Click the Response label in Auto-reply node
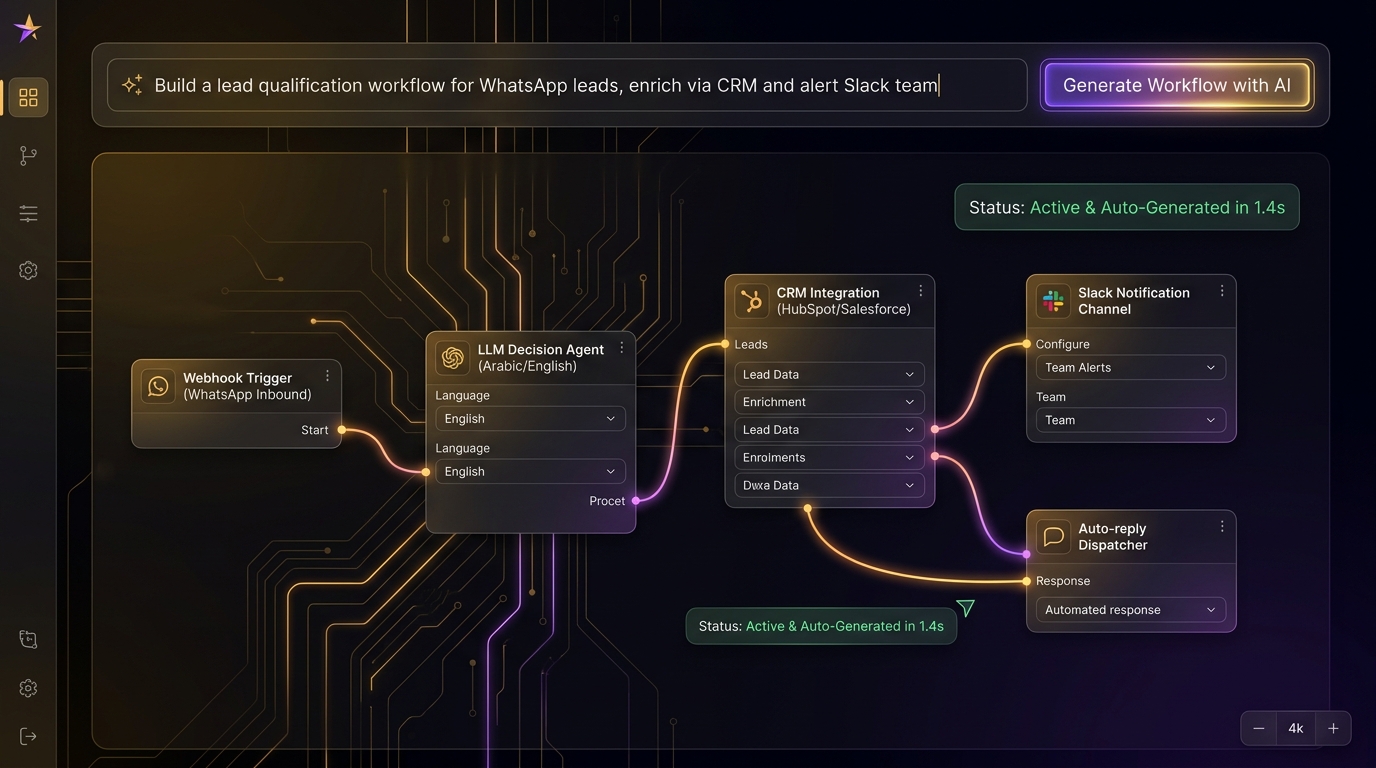The width and height of the screenshot is (1376, 768). tap(1063, 581)
